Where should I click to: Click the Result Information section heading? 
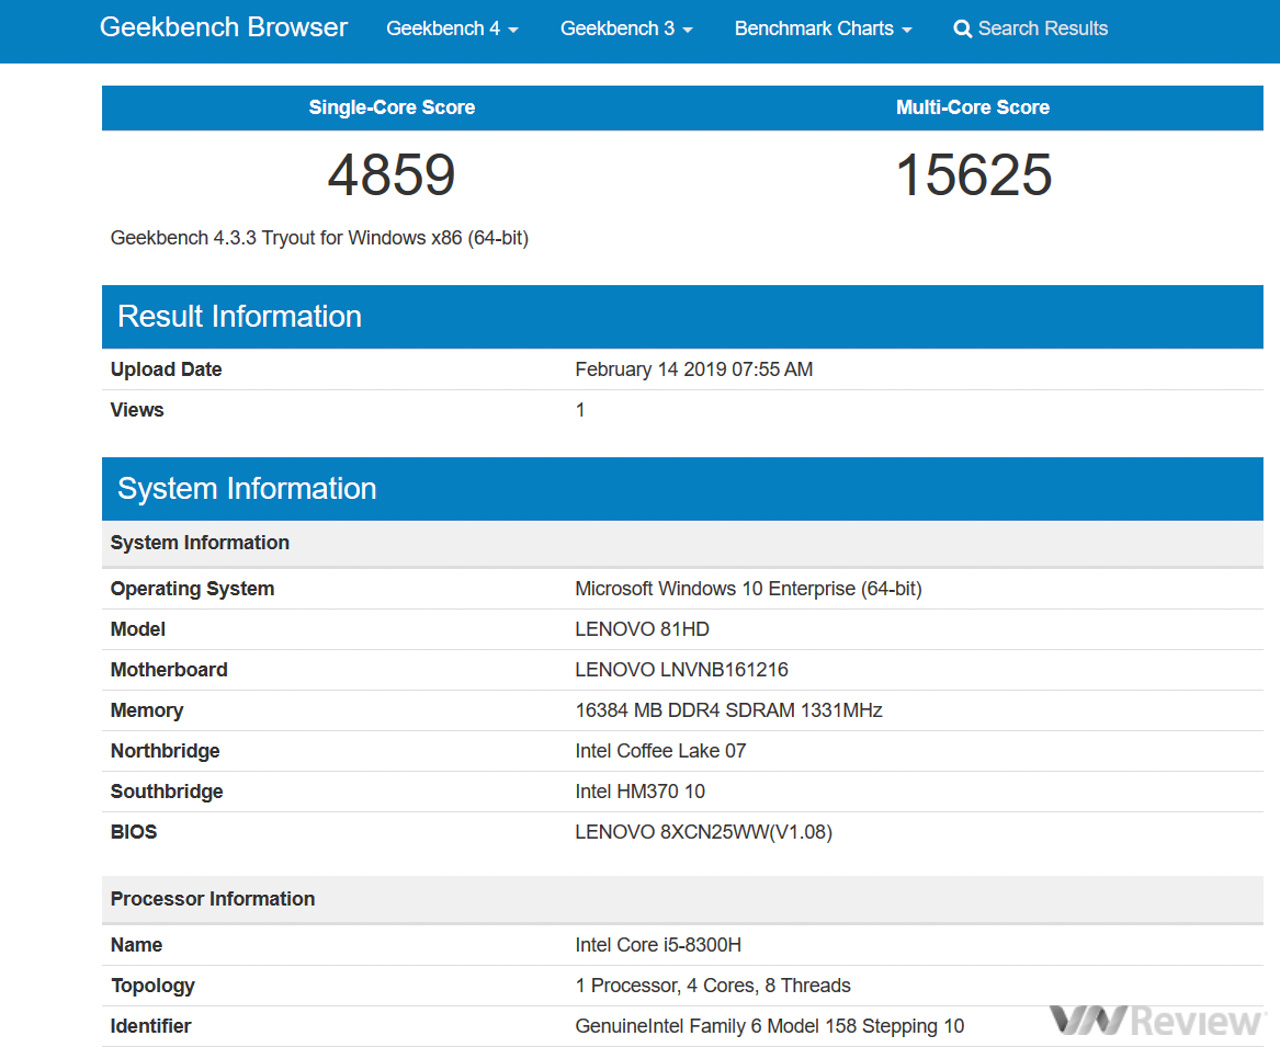point(239,316)
